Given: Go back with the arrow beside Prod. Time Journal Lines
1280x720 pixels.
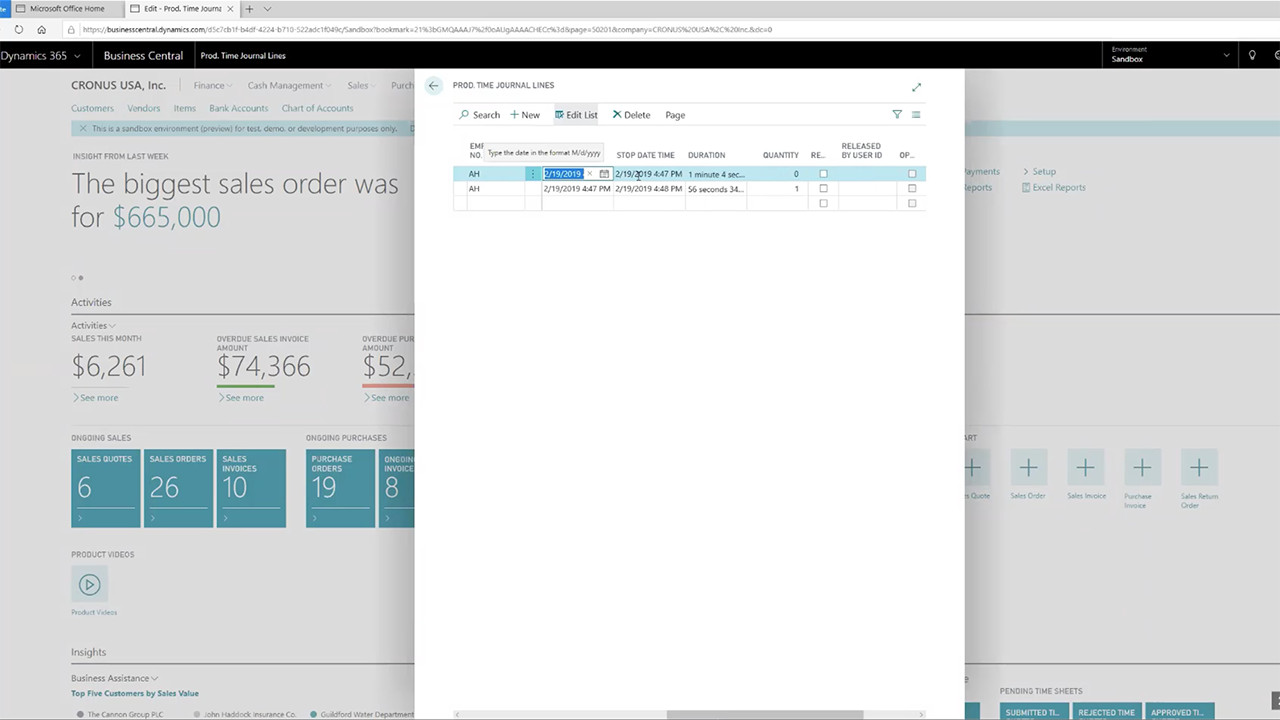Looking at the screenshot, I should (433, 86).
